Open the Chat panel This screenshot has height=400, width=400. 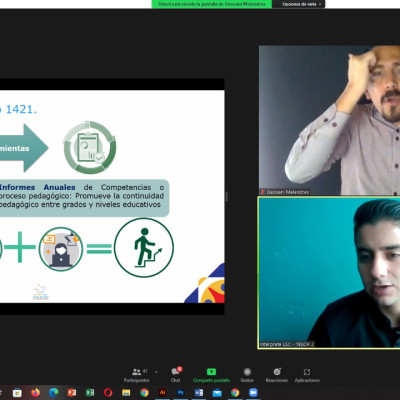[x=176, y=375]
